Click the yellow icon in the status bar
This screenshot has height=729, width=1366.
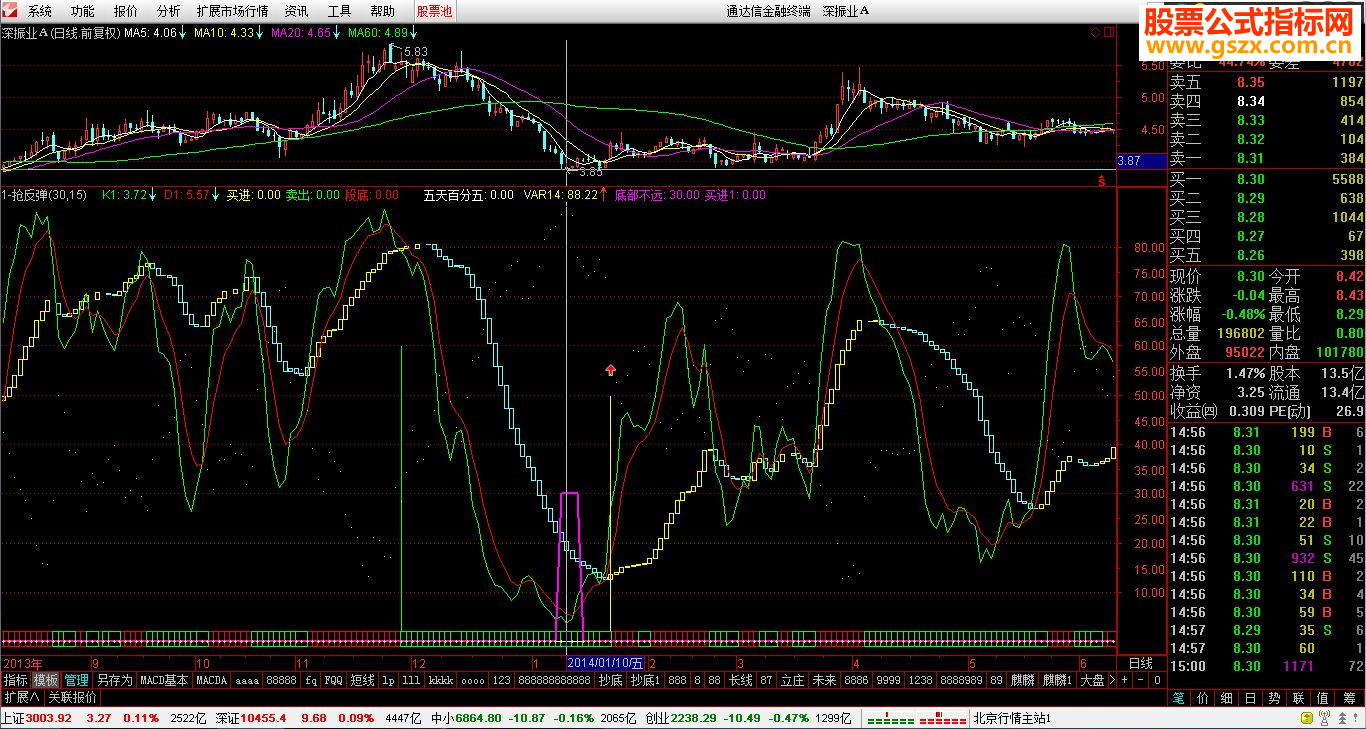click(1307, 718)
